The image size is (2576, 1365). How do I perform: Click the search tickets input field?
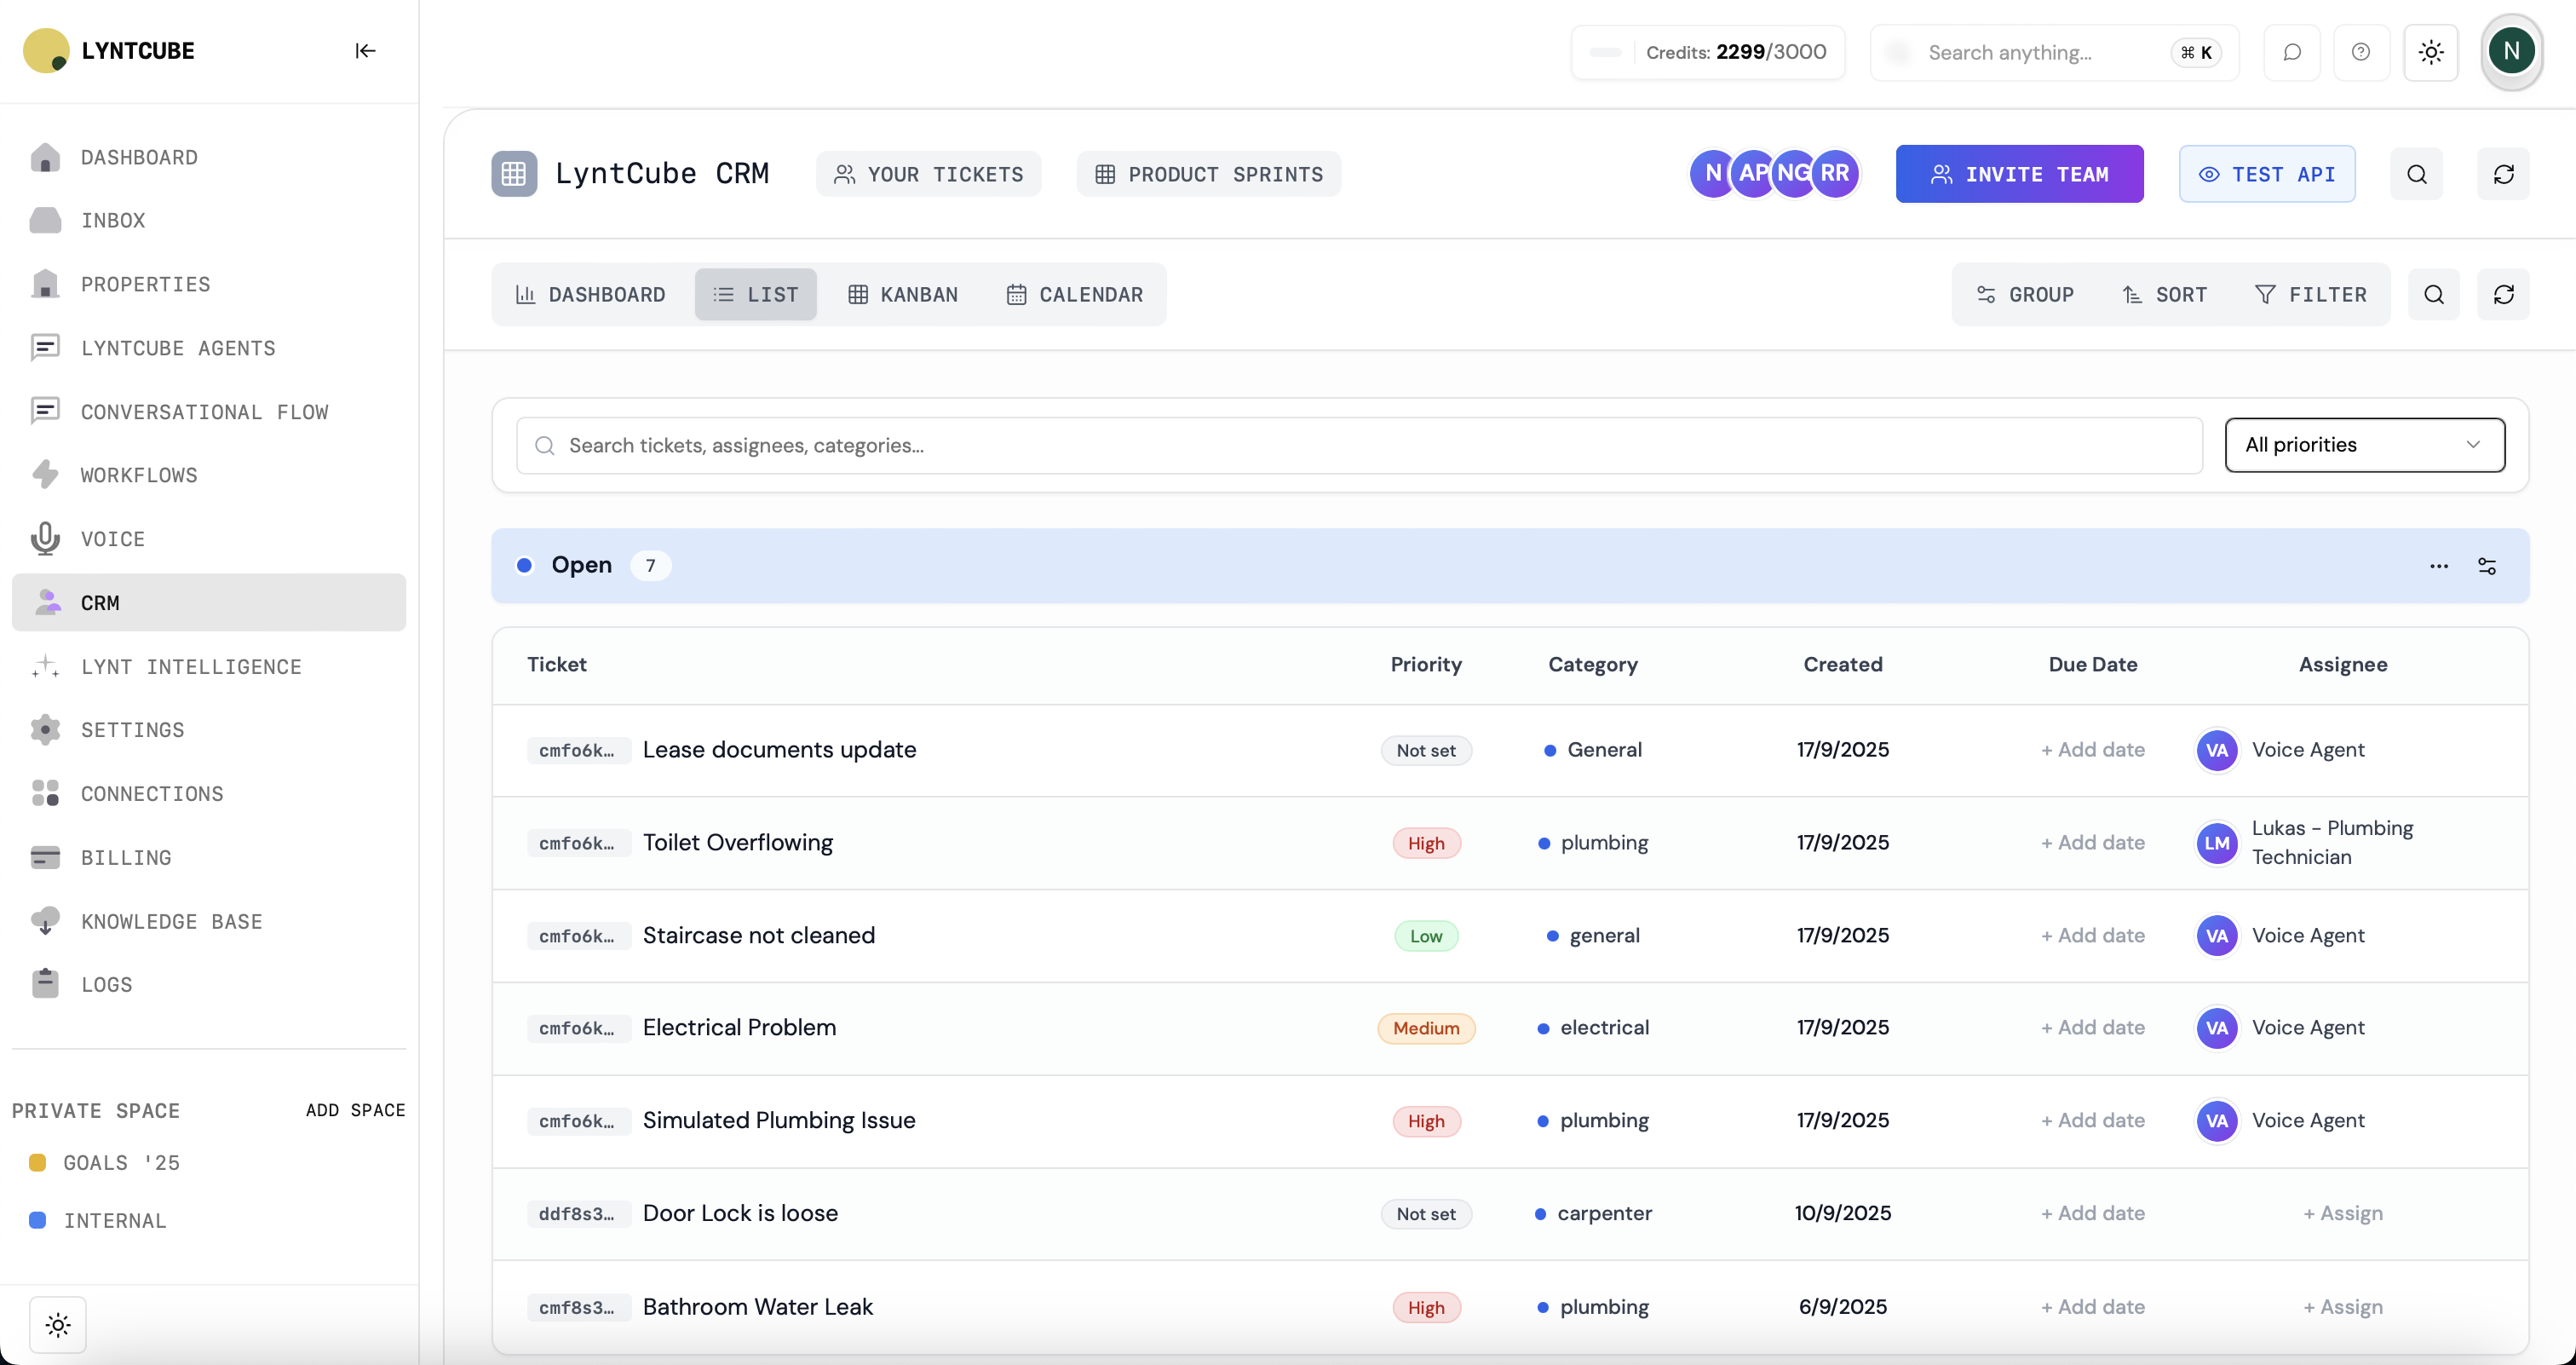pyautogui.click(x=1360, y=446)
